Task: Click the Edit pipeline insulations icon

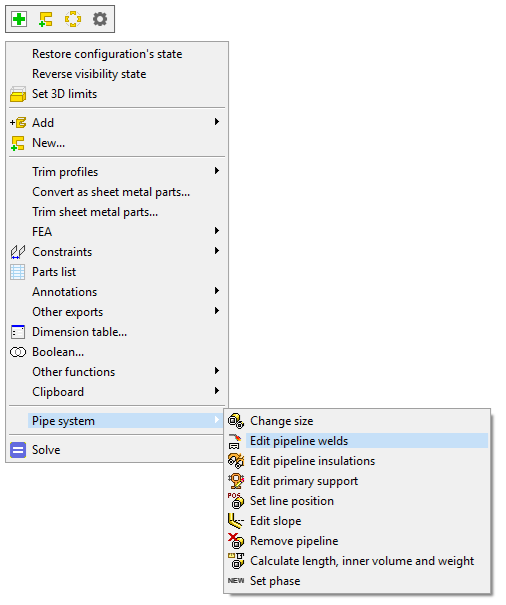Action: [236, 461]
